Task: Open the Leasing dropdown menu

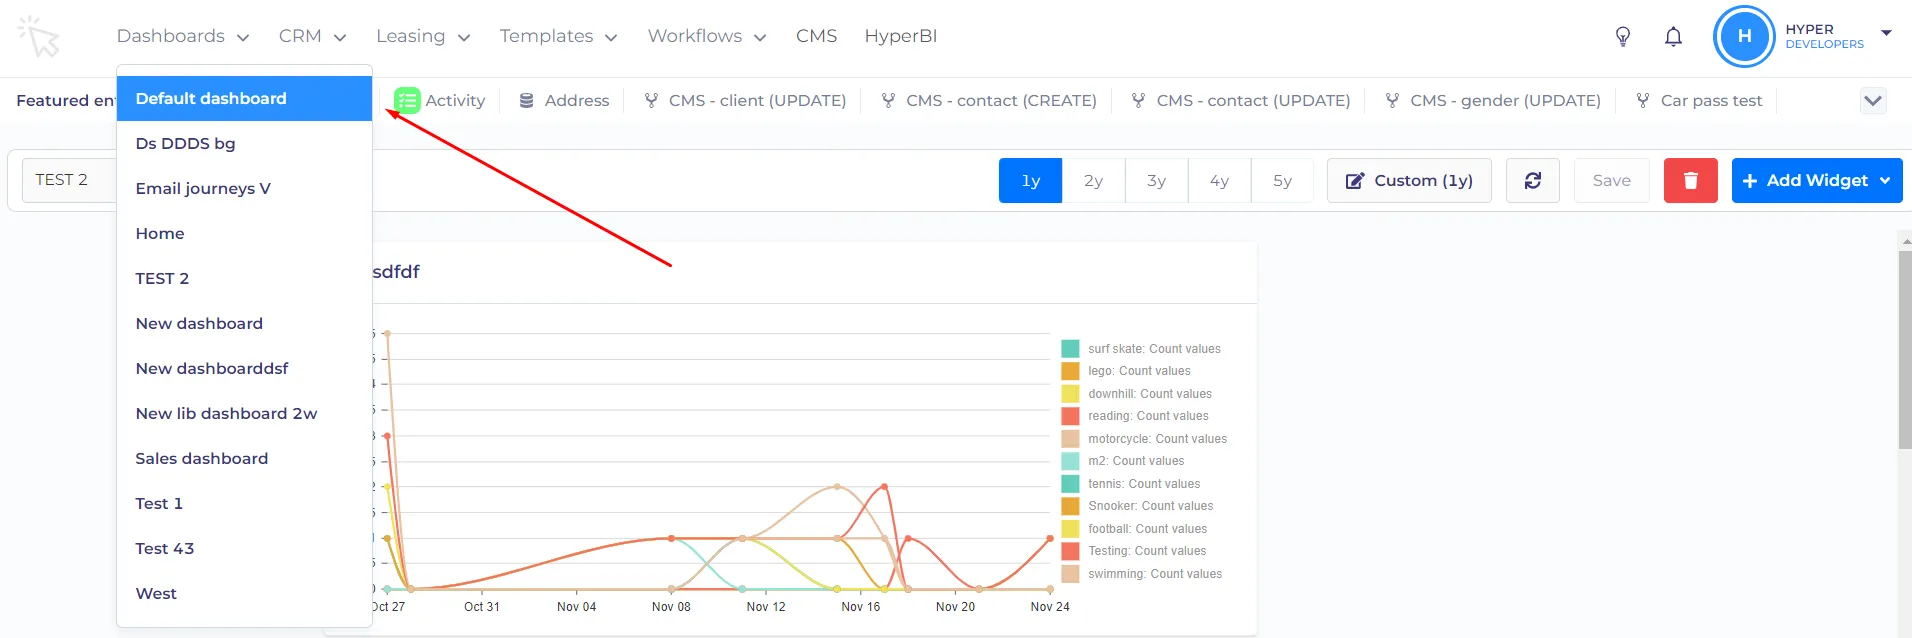Action: click(423, 36)
